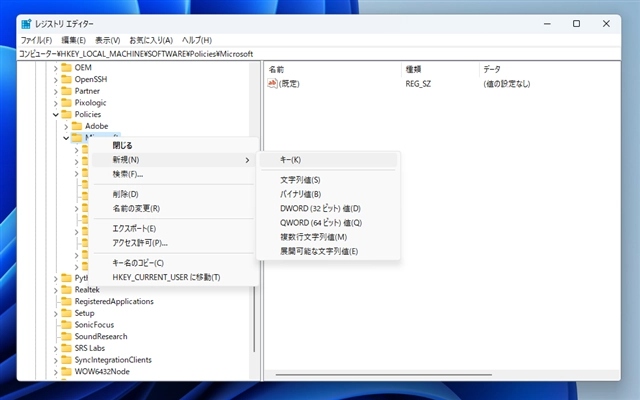640x400 pixels.
Task: Select the OEM folder icon
Action: coord(66,67)
